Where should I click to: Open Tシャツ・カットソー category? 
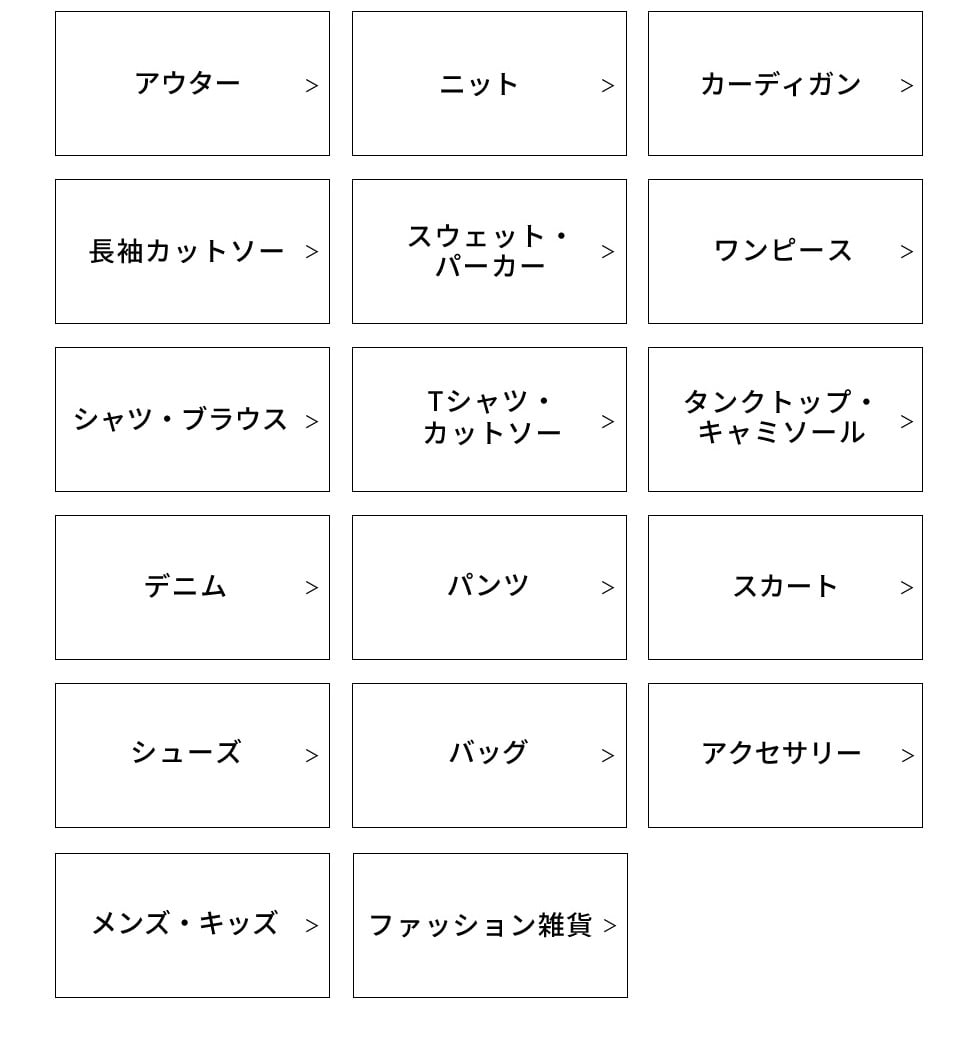489,420
